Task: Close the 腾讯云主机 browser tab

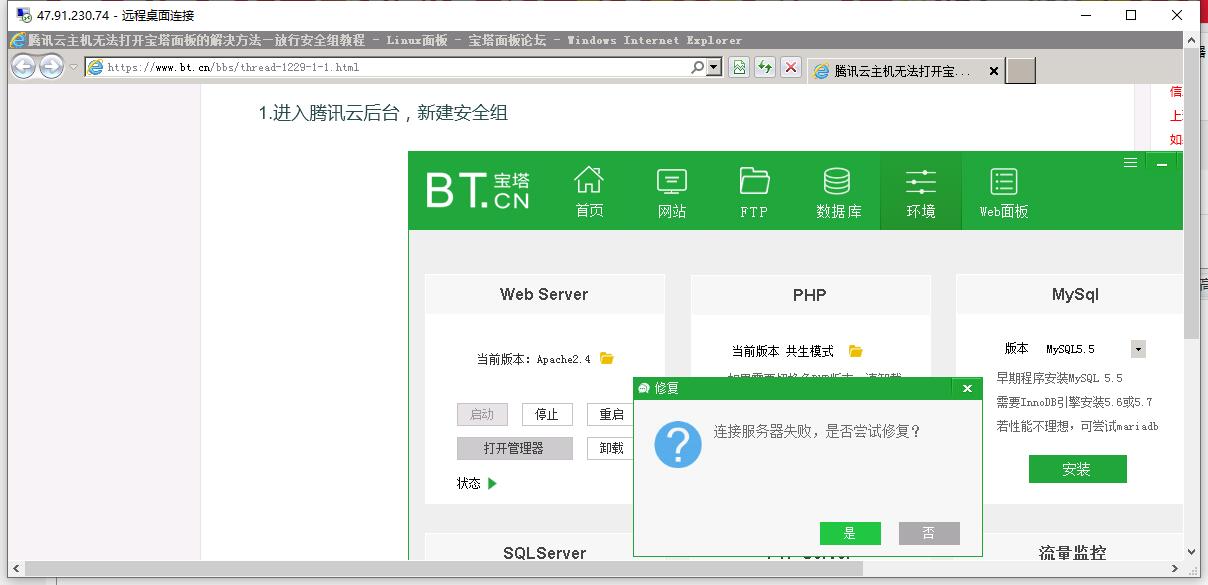Action: (993, 71)
